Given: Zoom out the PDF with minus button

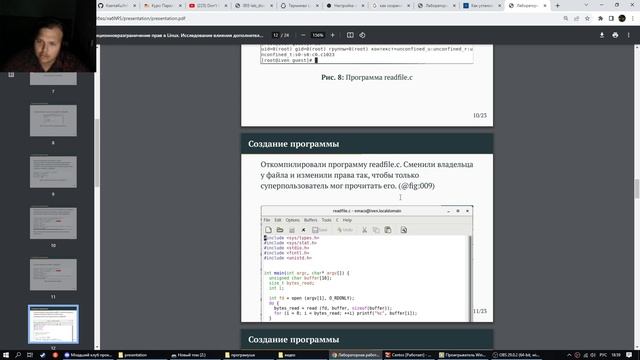Looking at the screenshot, I should 303,36.
